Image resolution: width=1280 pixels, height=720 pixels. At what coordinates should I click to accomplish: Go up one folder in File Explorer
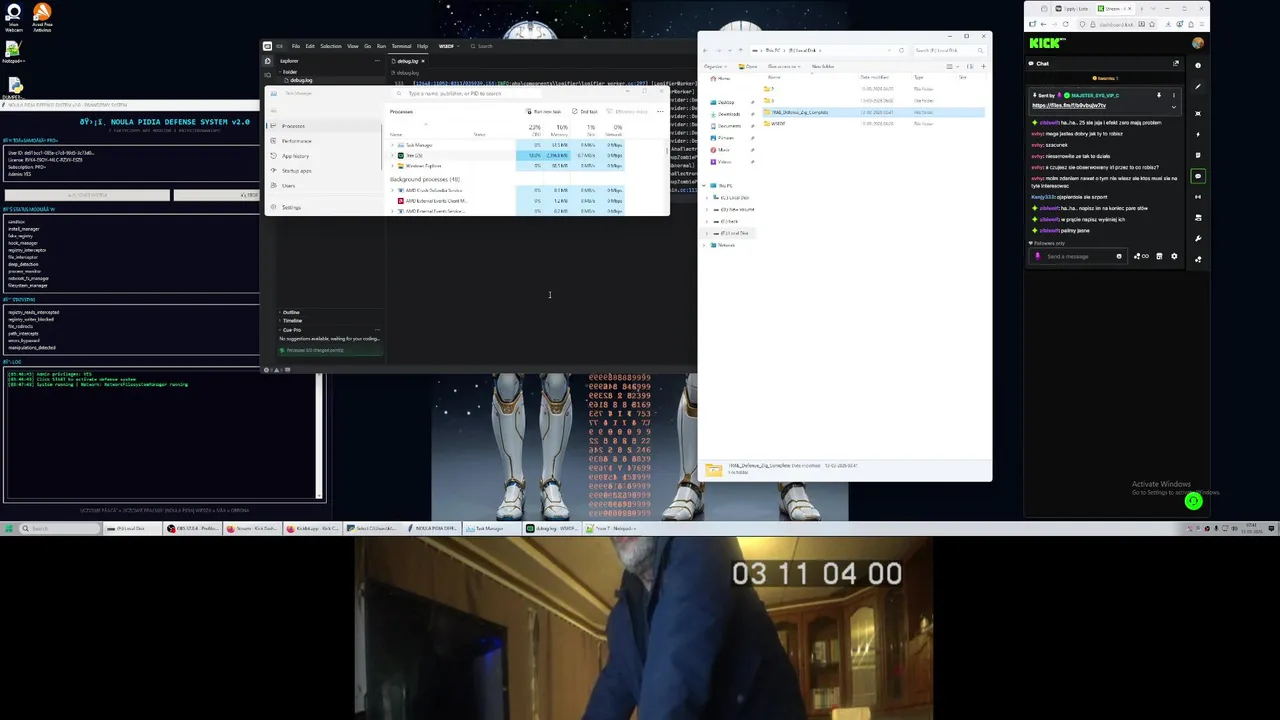coord(741,50)
